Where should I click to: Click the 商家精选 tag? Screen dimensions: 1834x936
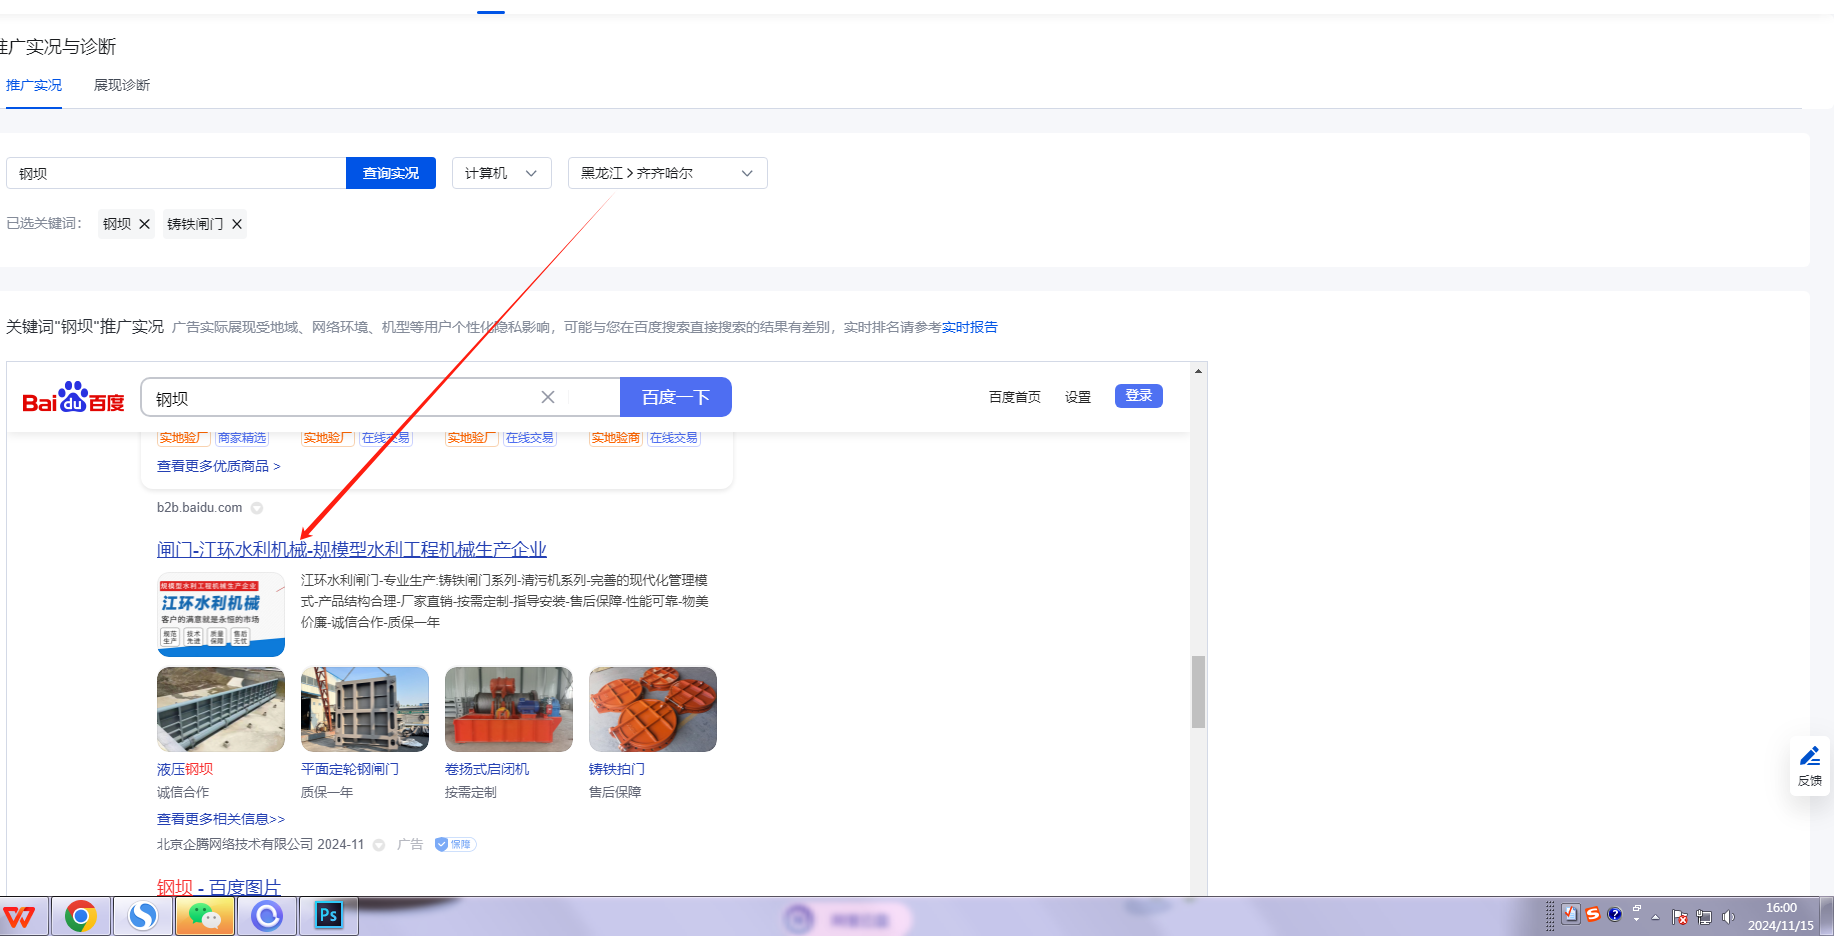(242, 438)
